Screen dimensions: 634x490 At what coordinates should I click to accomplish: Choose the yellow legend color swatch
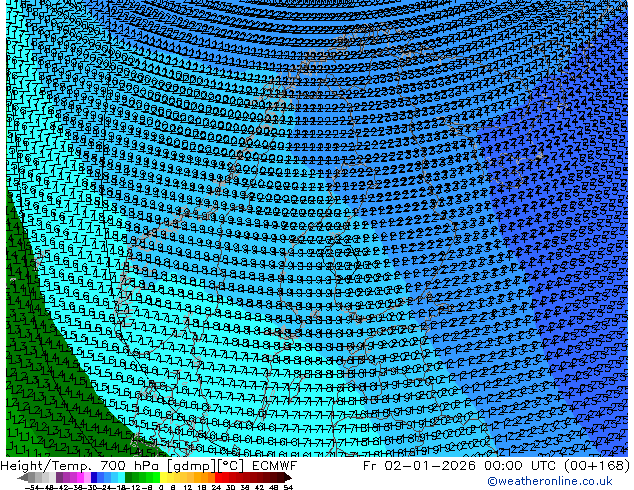point(163,477)
